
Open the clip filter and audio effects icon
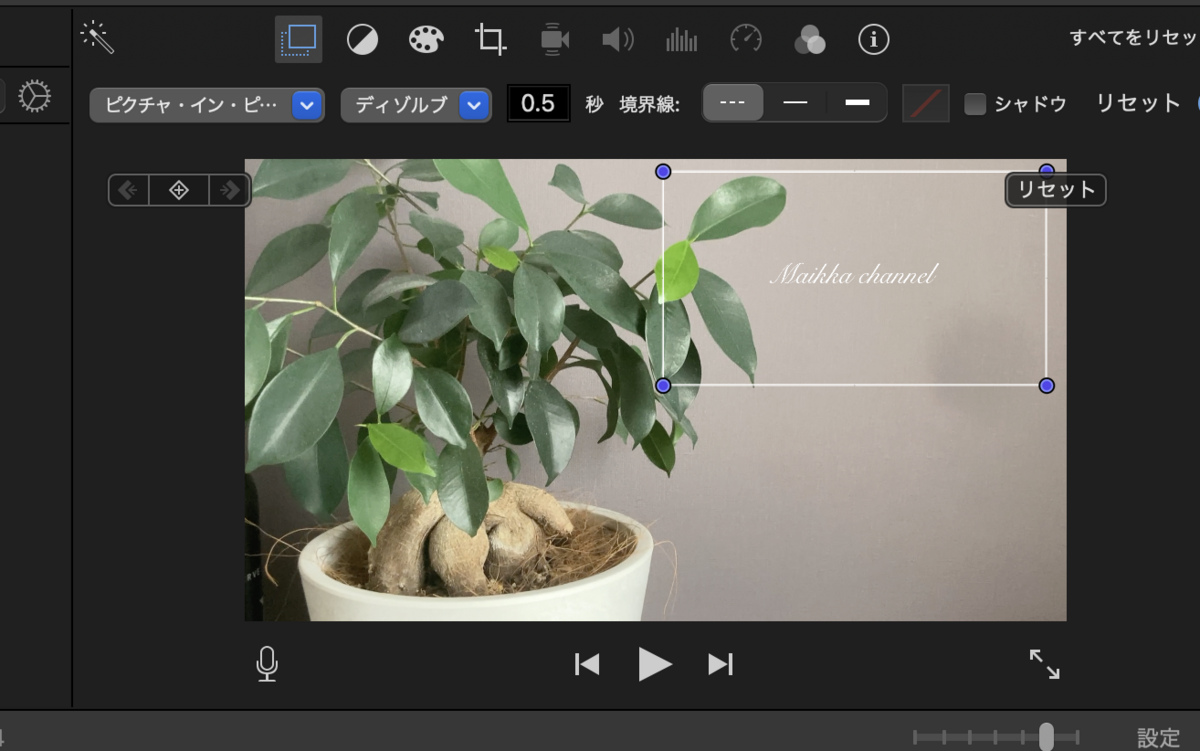(x=810, y=39)
